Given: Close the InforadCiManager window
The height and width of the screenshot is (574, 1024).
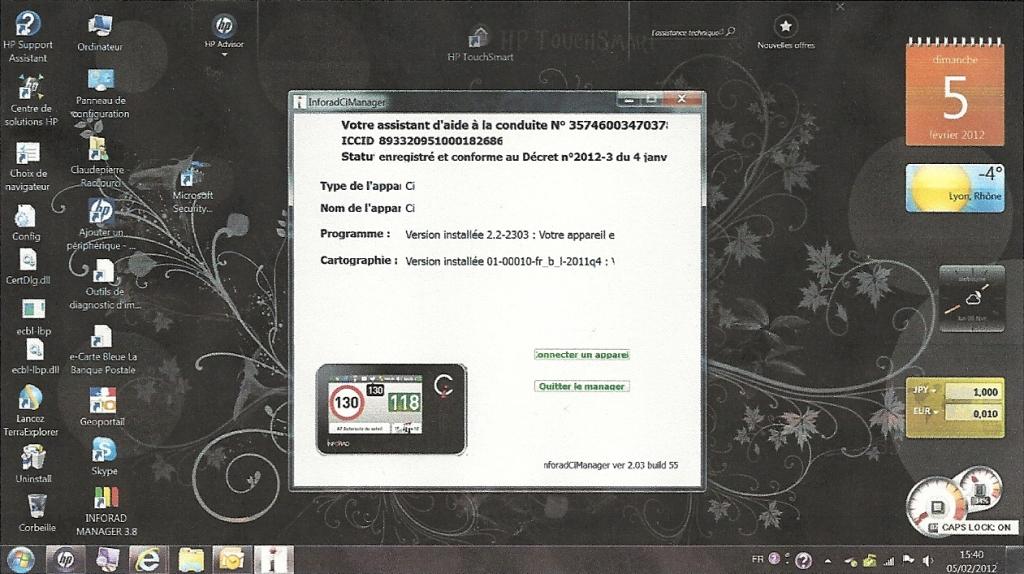Looking at the screenshot, I should pyautogui.click(x=682, y=99).
